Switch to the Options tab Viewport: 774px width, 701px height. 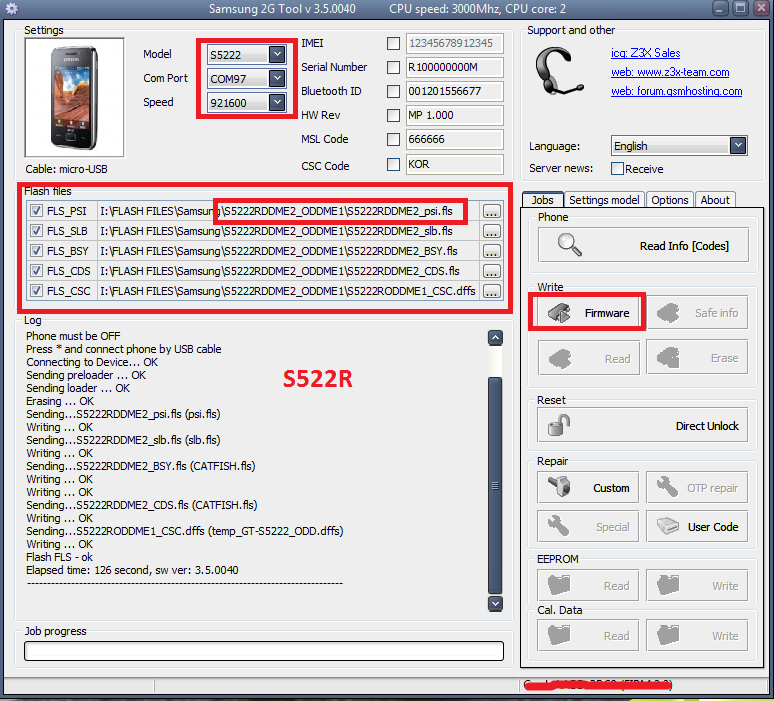(669, 200)
